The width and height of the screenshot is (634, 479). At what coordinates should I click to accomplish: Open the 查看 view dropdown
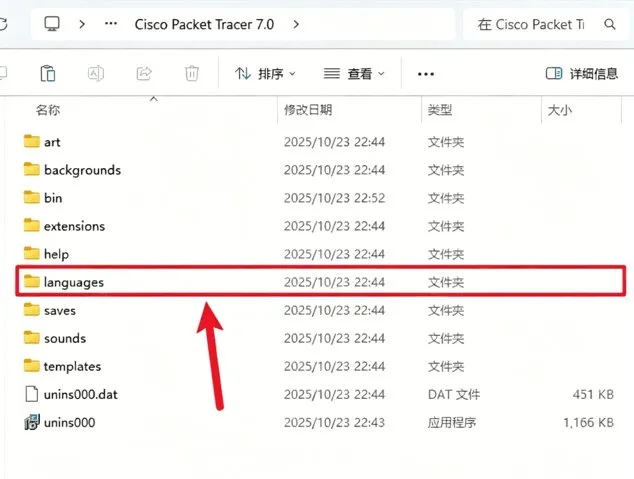click(354, 74)
